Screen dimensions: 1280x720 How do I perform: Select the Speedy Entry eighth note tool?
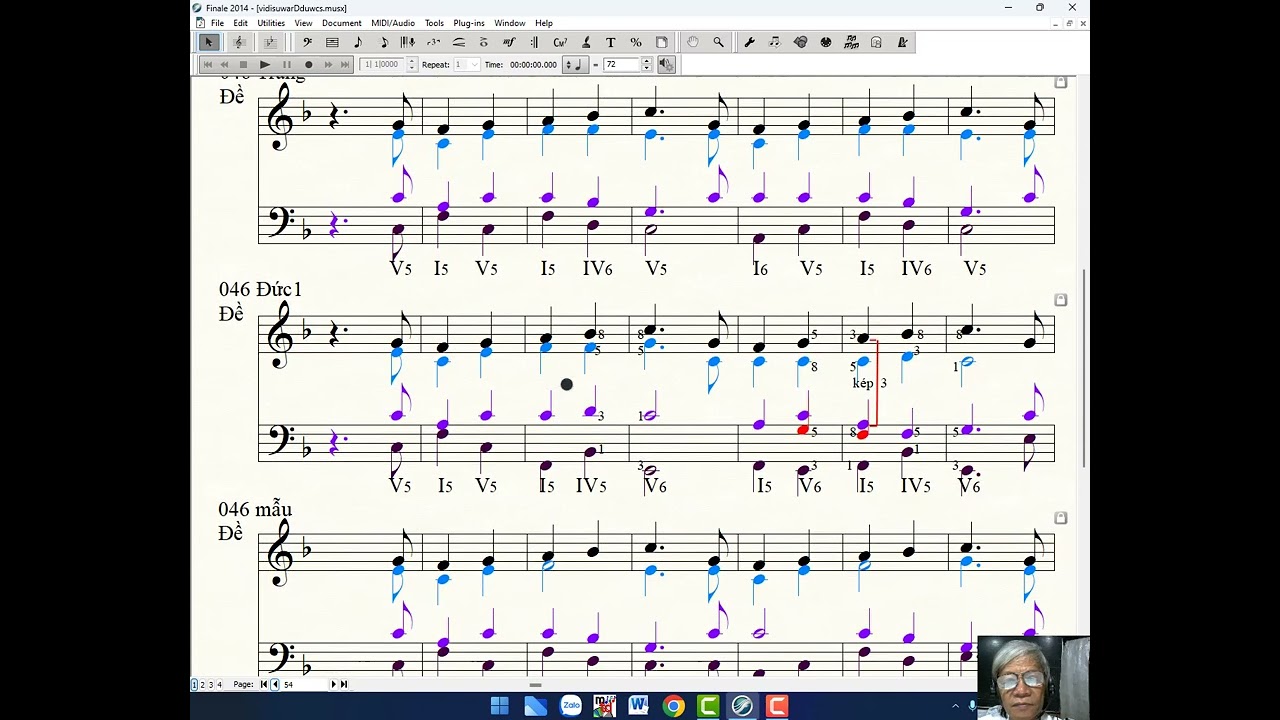(385, 42)
